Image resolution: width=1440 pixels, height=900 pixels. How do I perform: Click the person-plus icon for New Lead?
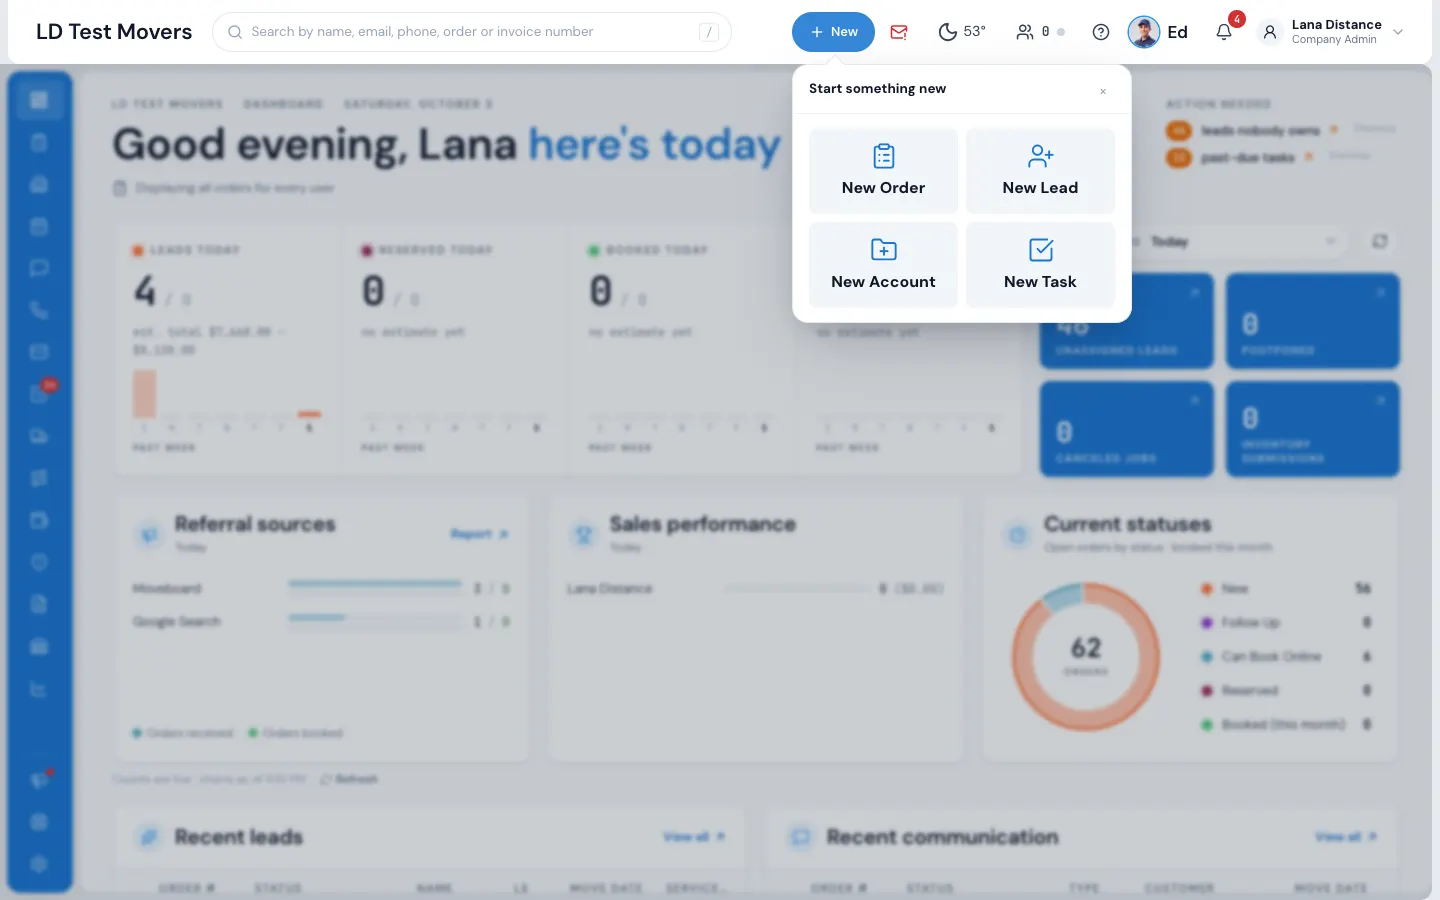pos(1040,156)
